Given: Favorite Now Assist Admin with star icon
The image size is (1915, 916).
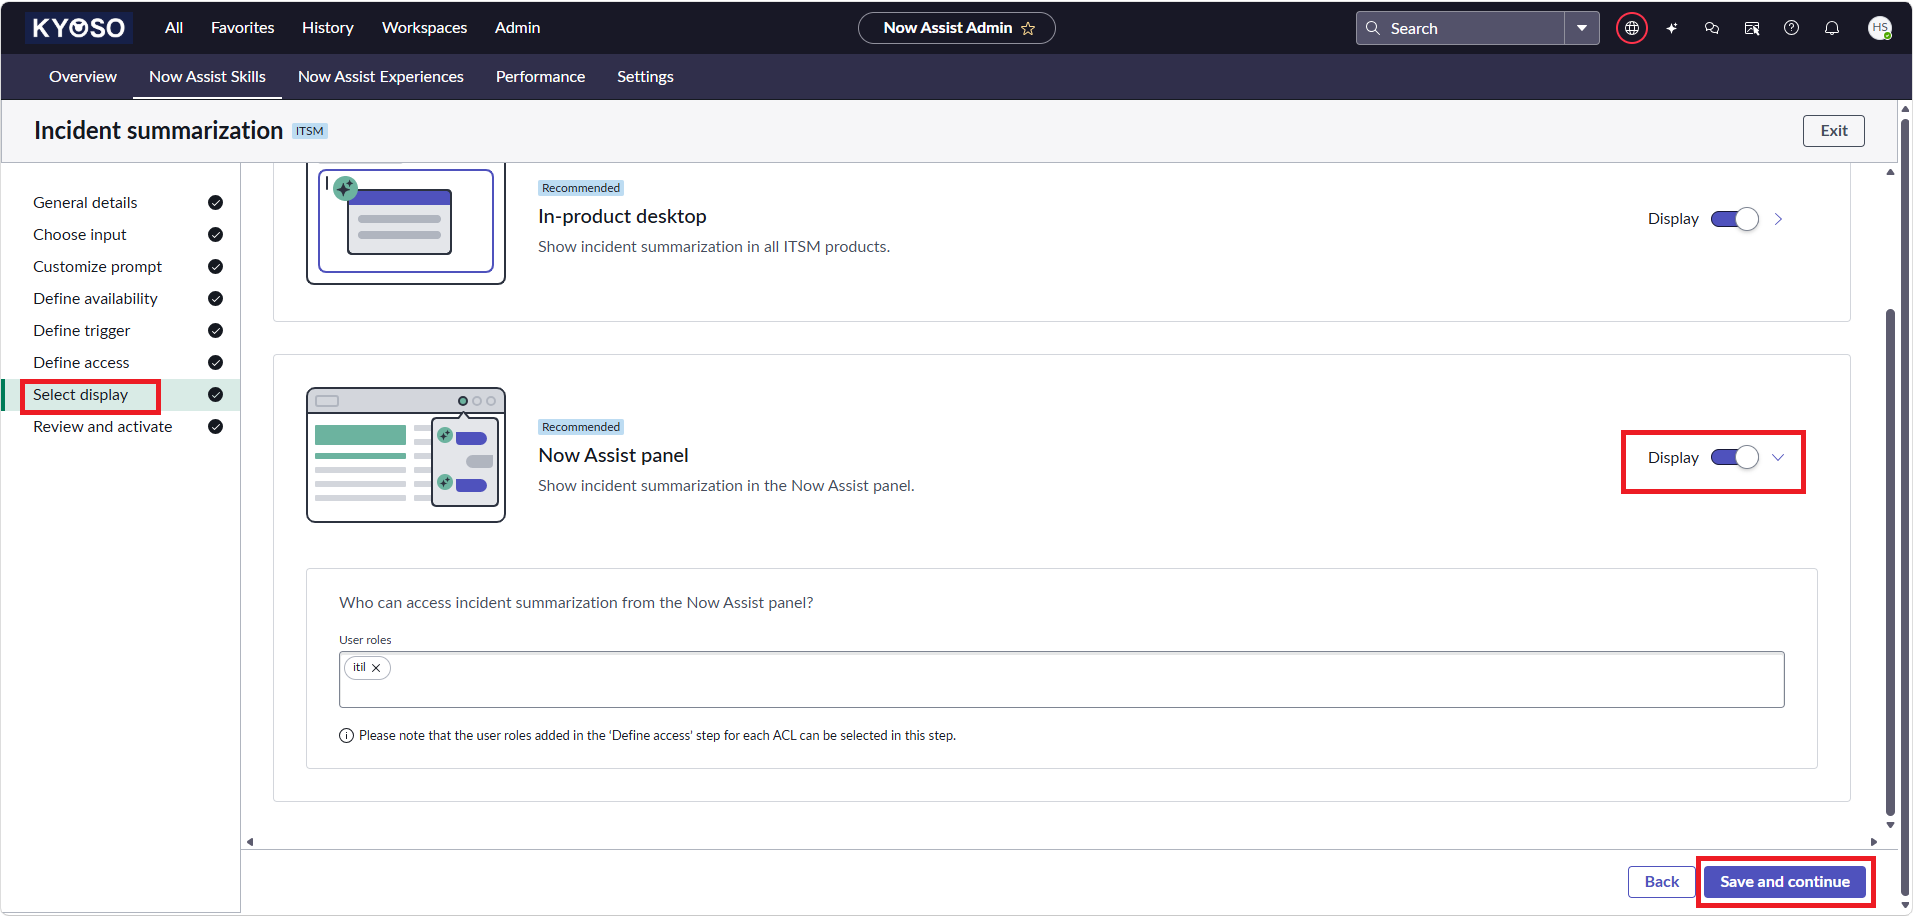Looking at the screenshot, I should (1028, 29).
